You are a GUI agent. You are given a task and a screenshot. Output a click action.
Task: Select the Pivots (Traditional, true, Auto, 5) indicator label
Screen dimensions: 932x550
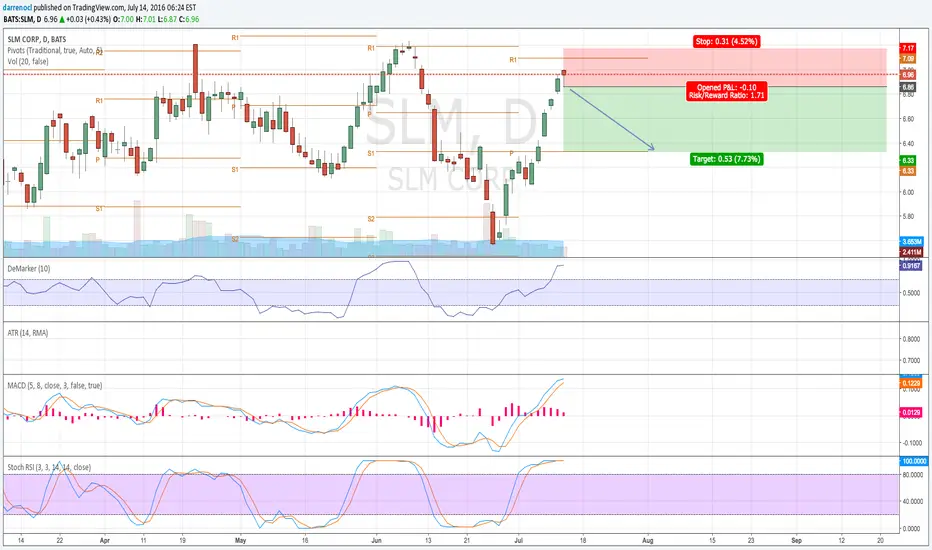[55, 51]
